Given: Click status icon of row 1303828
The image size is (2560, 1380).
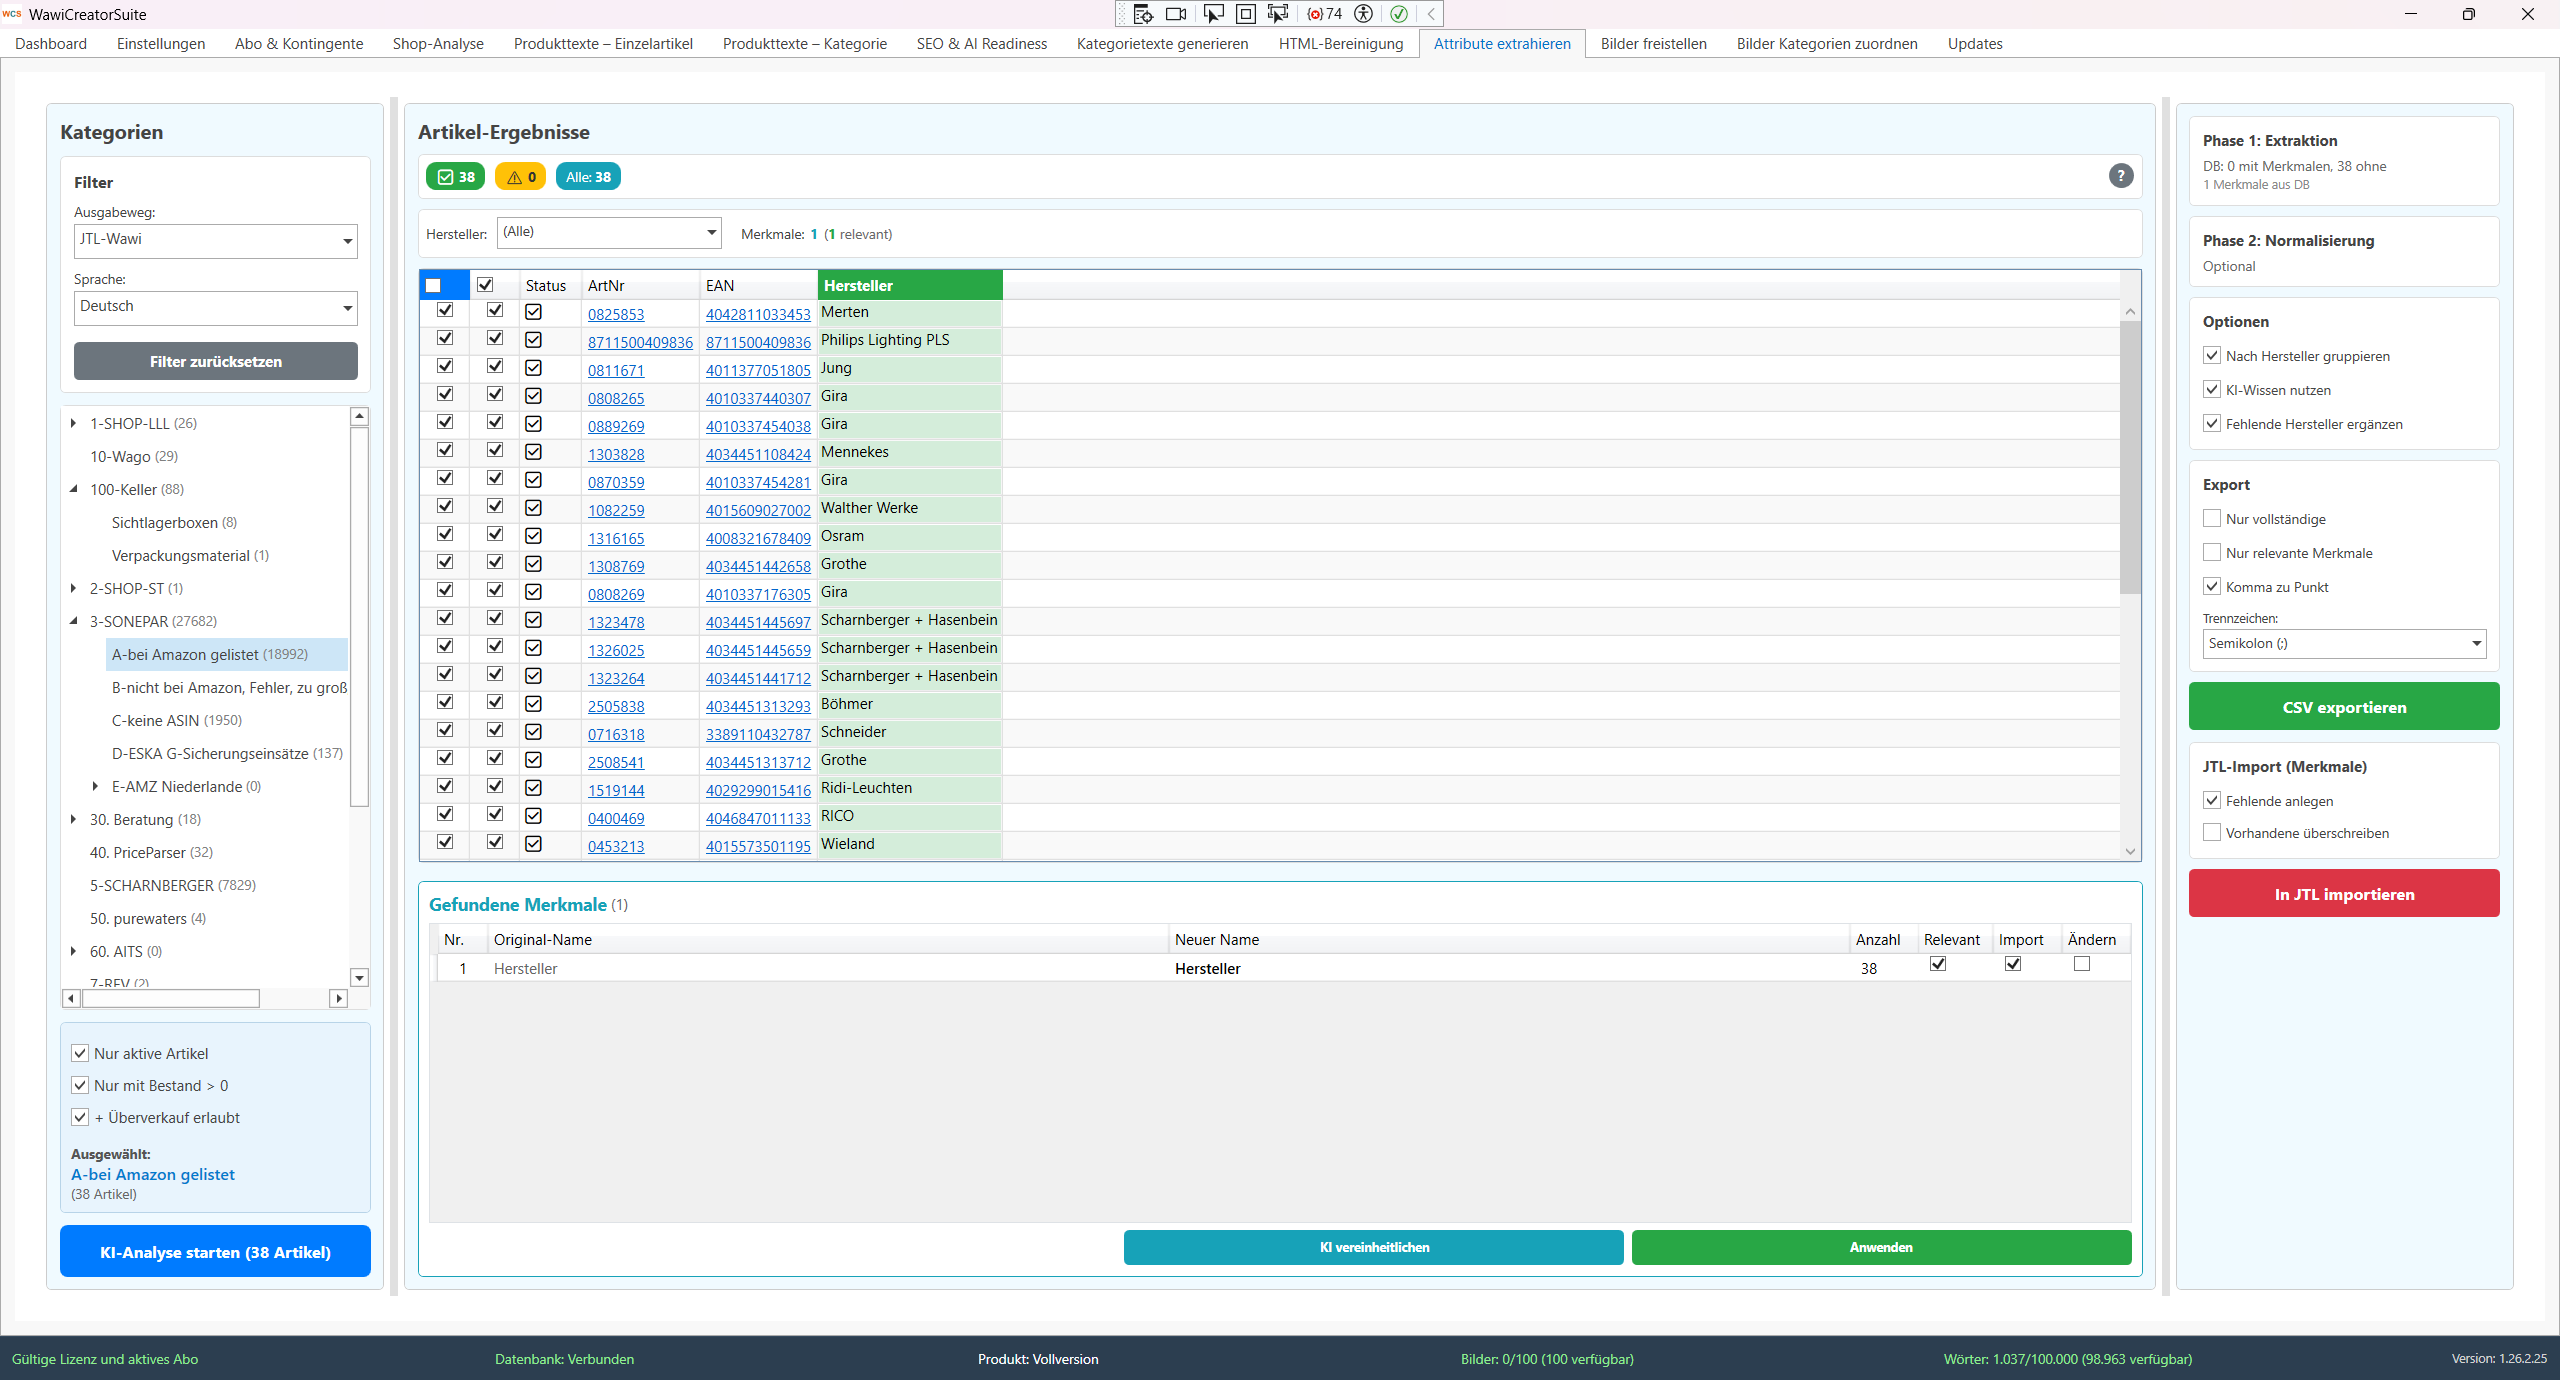Looking at the screenshot, I should pyautogui.click(x=534, y=453).
